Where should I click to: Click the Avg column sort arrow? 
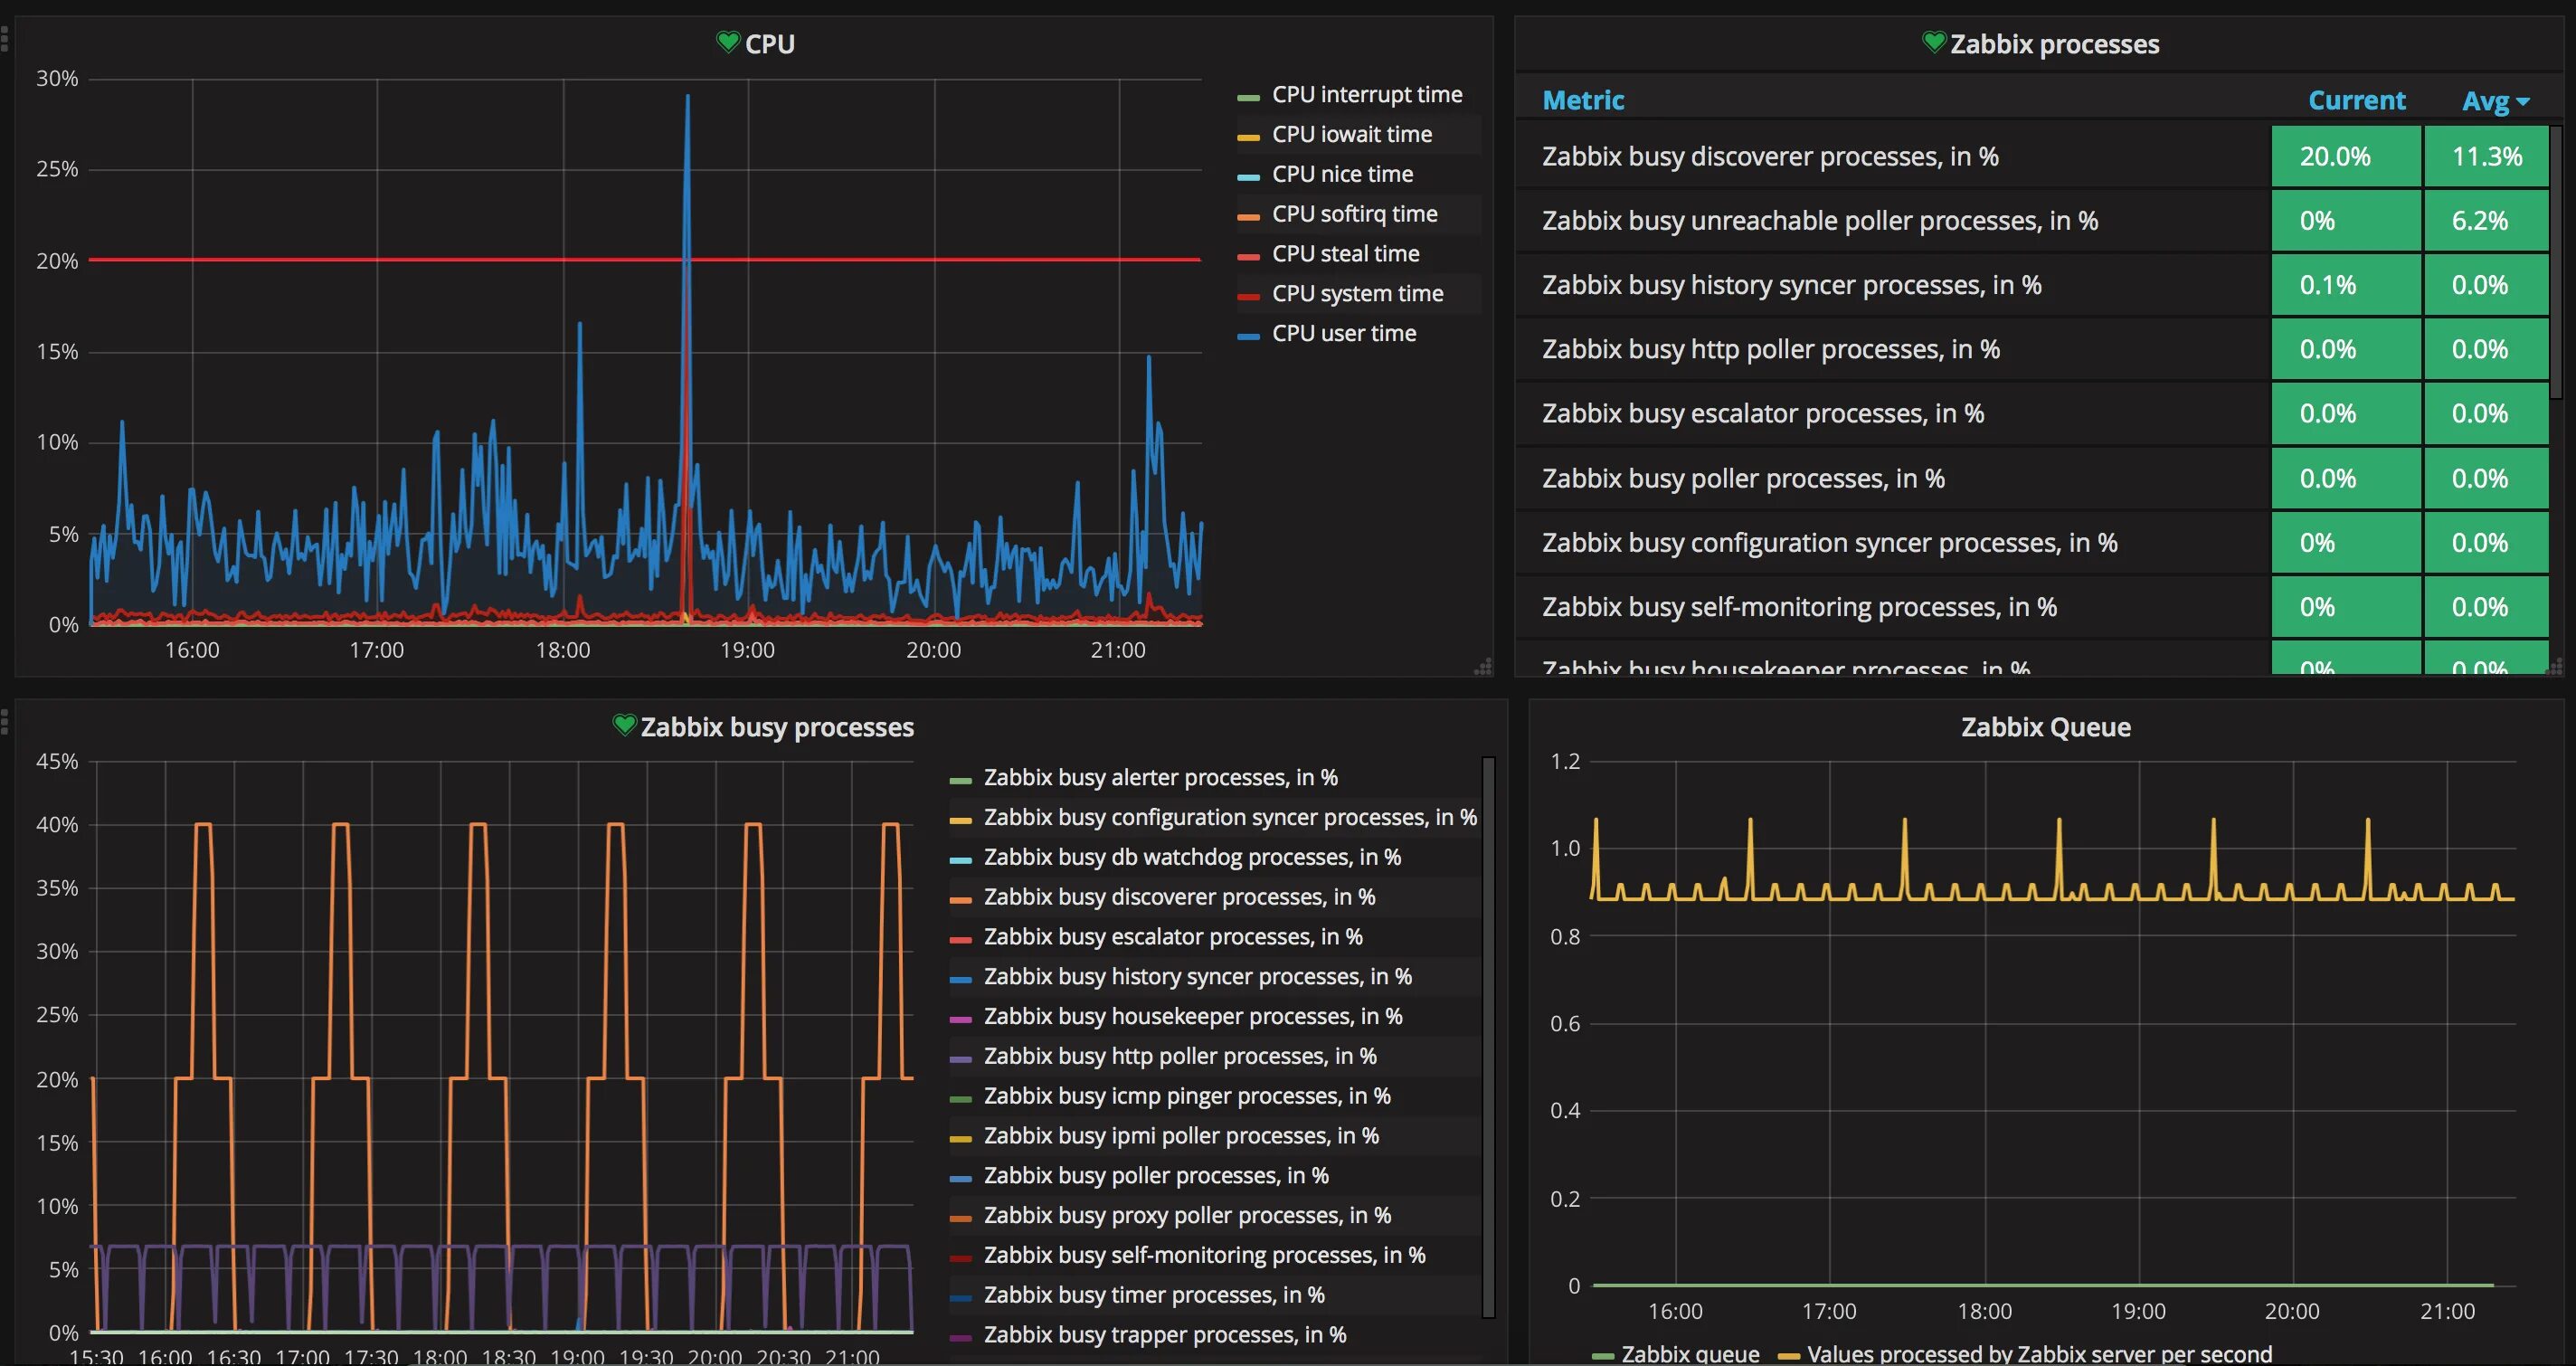(x=2523, y=101)
